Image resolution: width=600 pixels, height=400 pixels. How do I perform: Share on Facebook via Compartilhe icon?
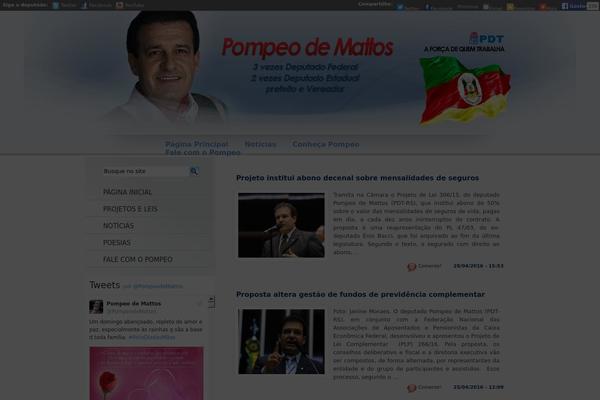[428, 7]
